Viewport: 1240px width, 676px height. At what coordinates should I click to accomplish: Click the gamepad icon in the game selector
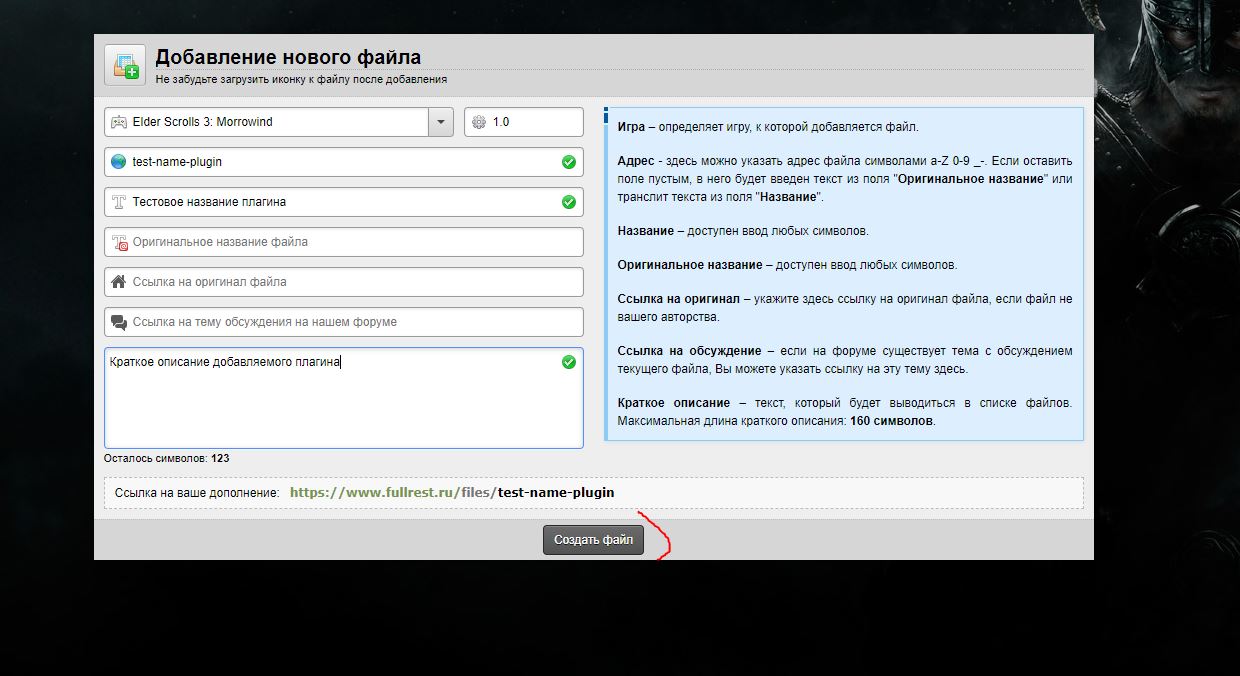click(x=118, y=122)
